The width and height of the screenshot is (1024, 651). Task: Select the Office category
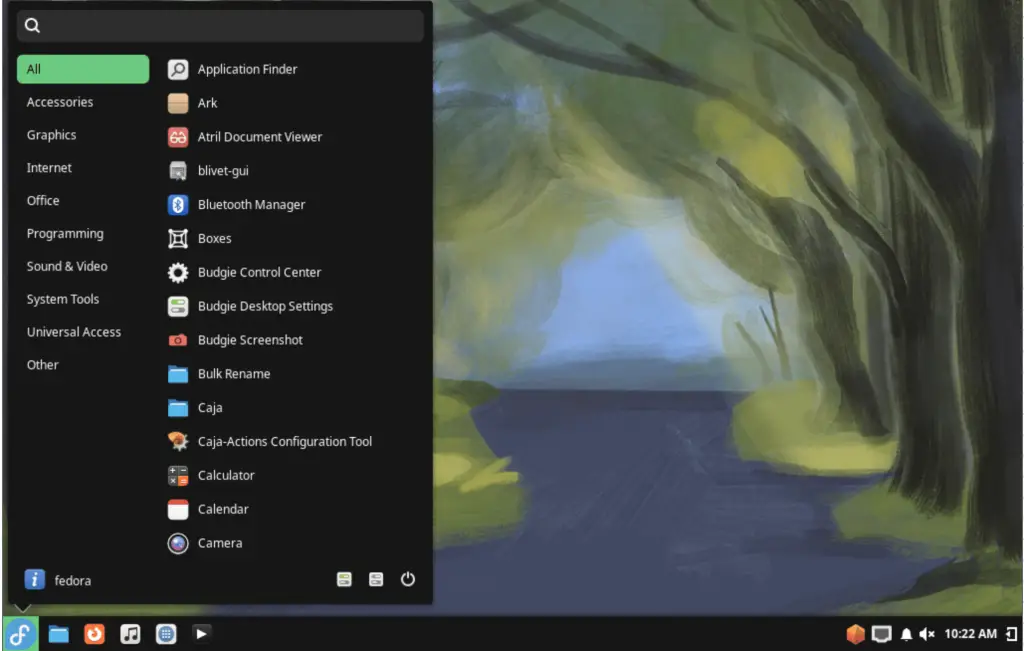(83, 200)
